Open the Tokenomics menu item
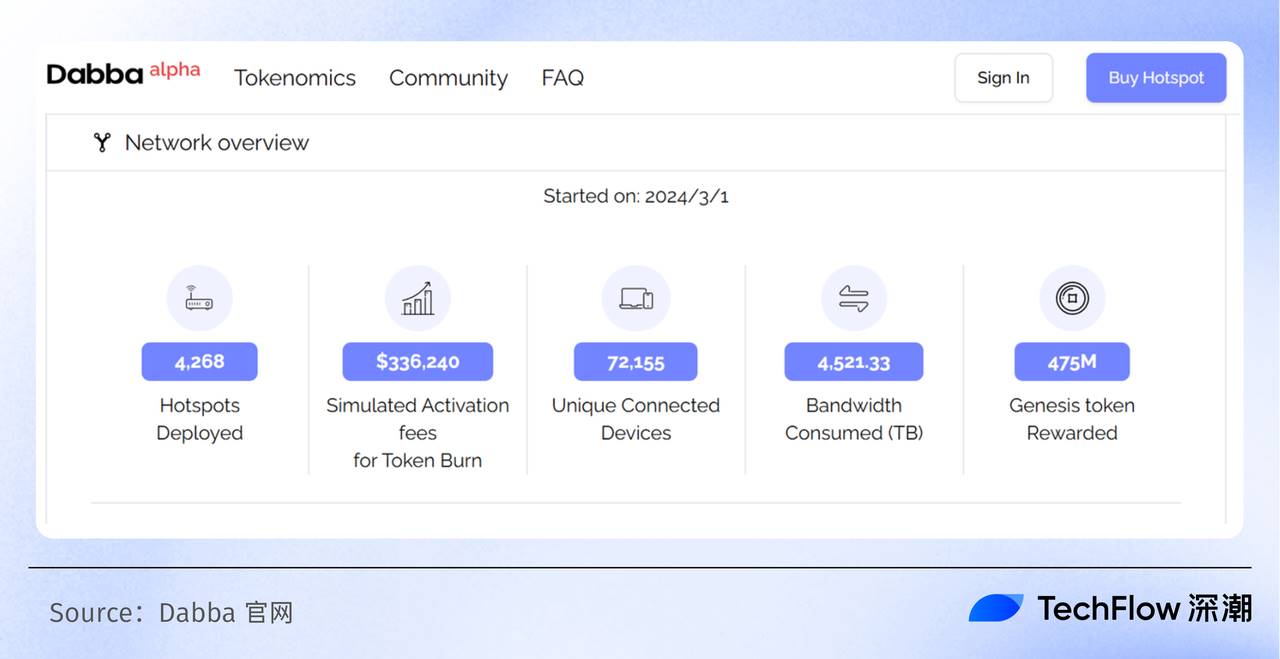Viewport: 1280px width, 659px height. pyautogui.click(x=295, y=78)
